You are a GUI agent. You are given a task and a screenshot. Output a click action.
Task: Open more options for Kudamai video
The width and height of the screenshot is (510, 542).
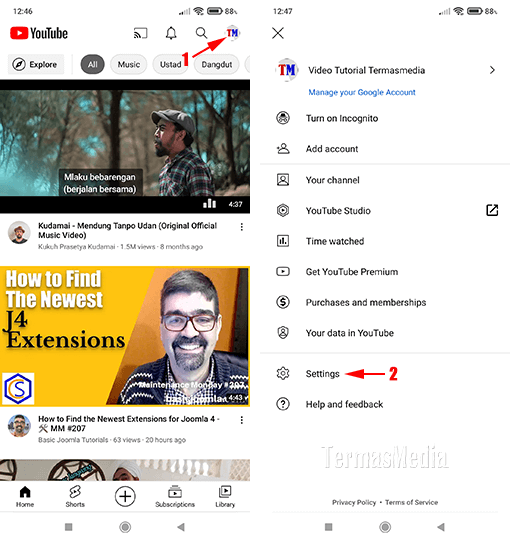242,227
